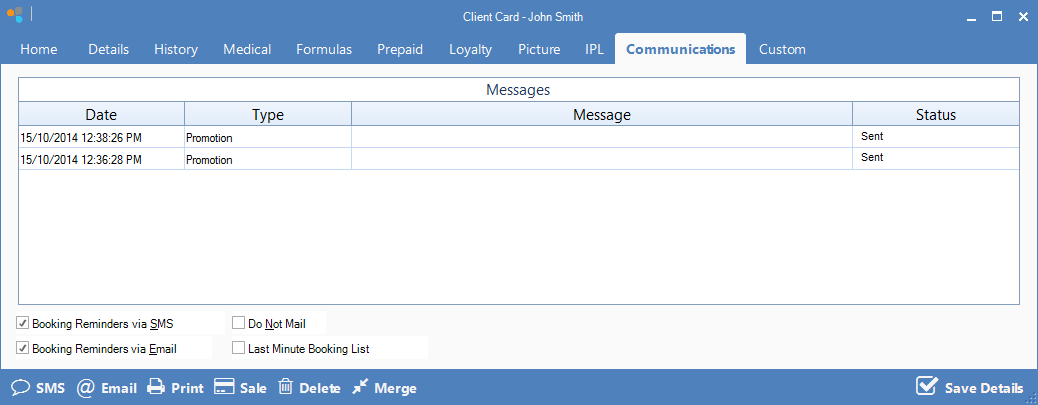Click the app logo in title bar
The image size is (1038, 405).
tap(14, 16)
